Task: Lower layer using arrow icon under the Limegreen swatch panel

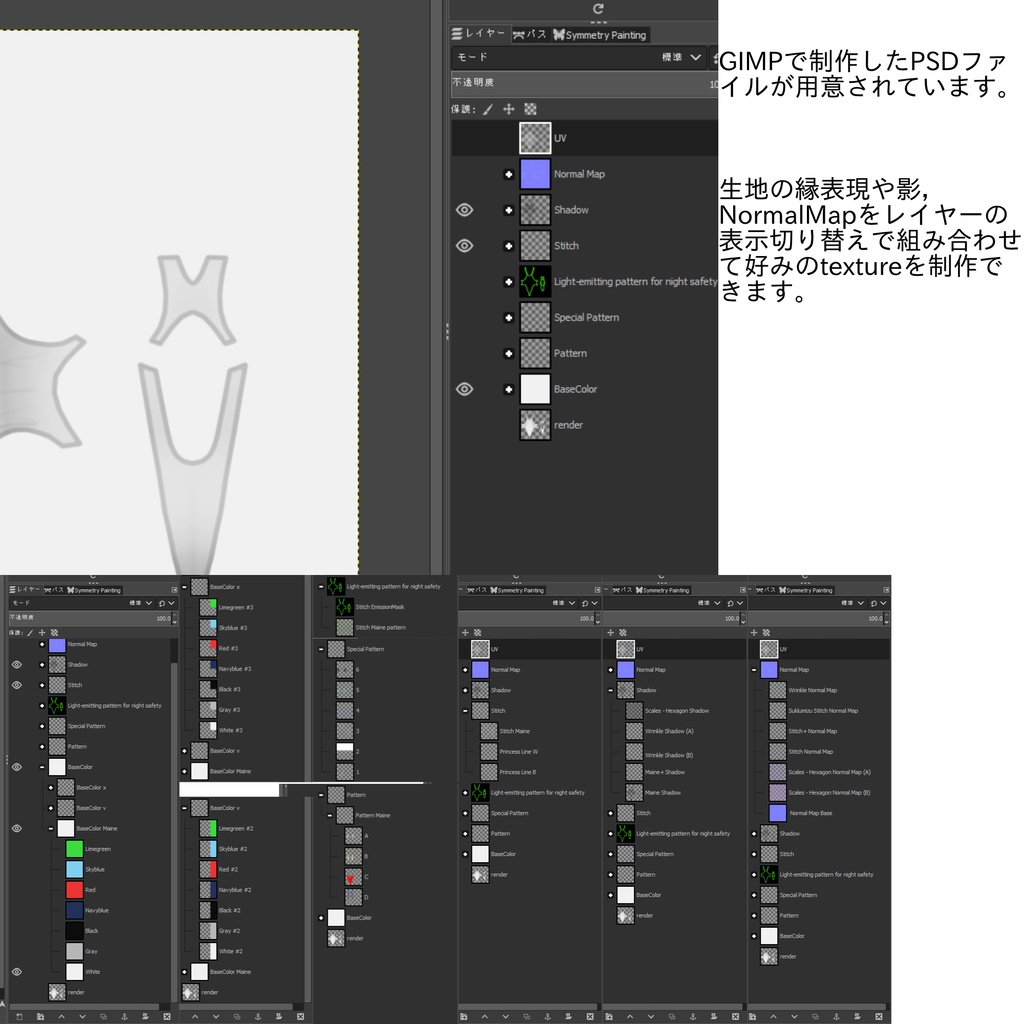Action: [x=82, y=1016]
